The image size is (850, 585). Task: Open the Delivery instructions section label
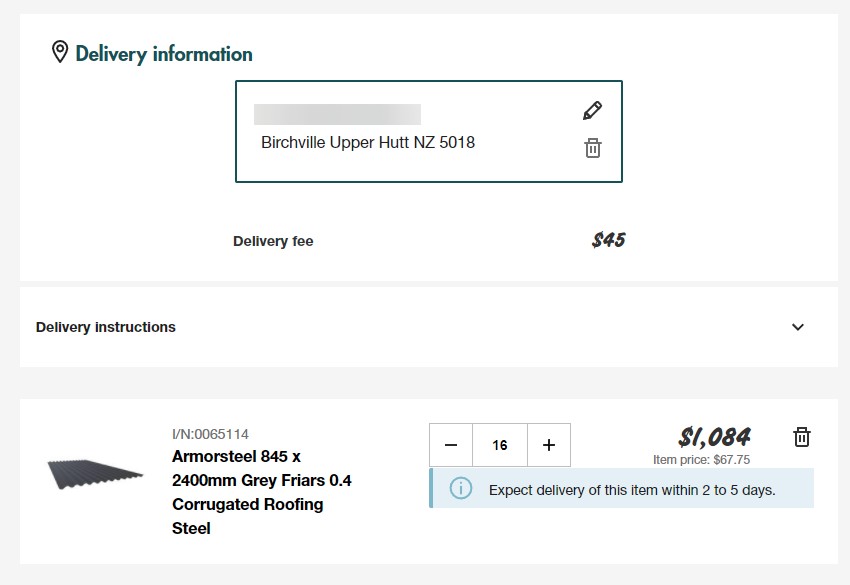(x=106, y=327)
